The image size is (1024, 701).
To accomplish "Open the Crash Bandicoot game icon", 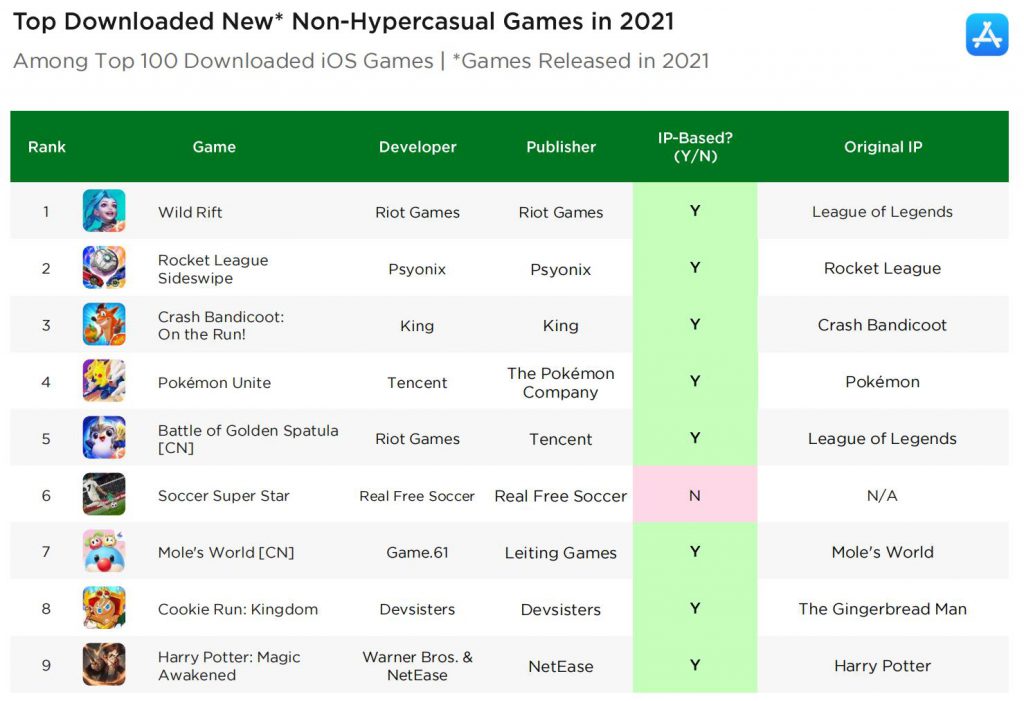I will 104,325.
